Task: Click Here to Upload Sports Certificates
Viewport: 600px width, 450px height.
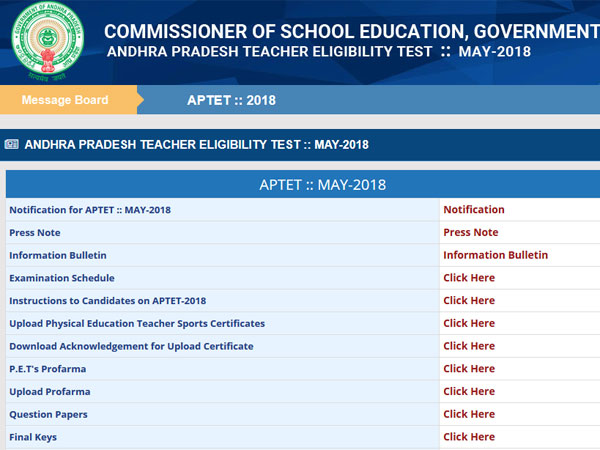Action: [469, 323]
